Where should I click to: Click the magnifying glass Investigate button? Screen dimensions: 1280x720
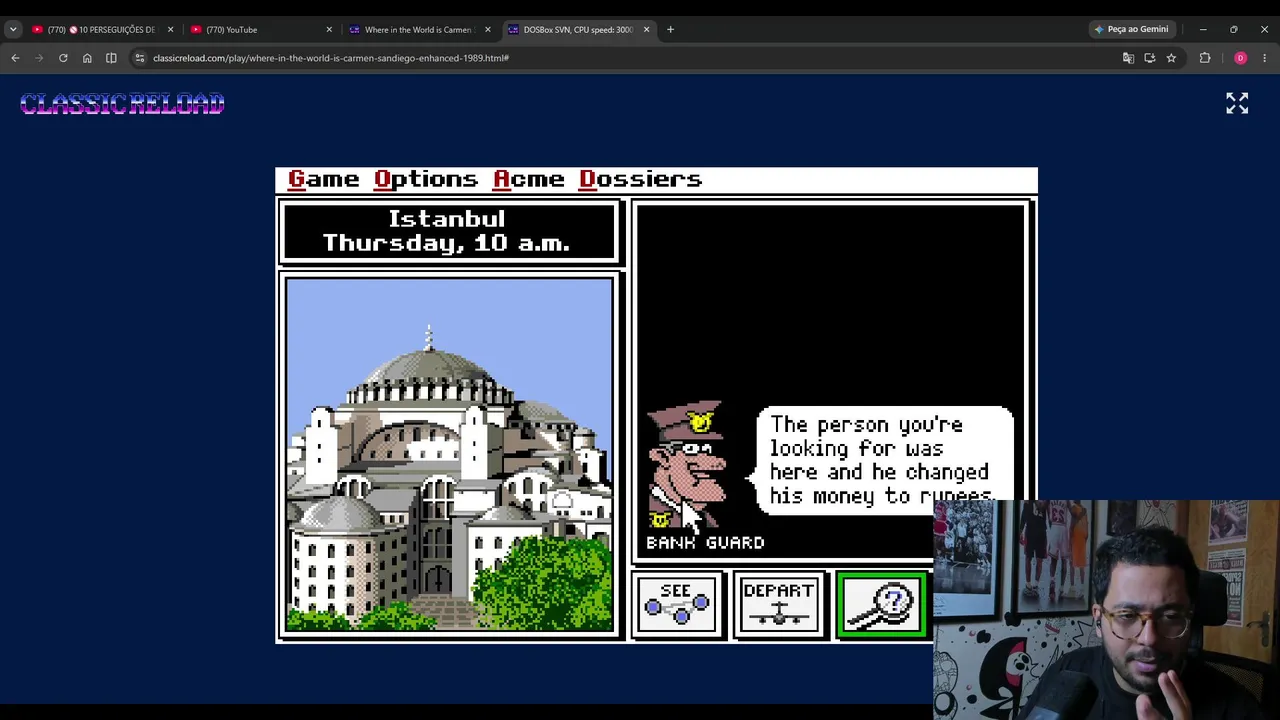(x=882, y=604)
